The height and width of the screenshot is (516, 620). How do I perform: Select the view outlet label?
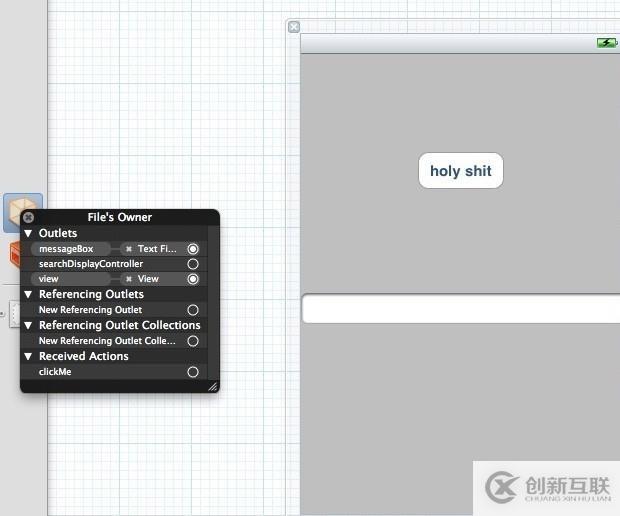point(49,279)
